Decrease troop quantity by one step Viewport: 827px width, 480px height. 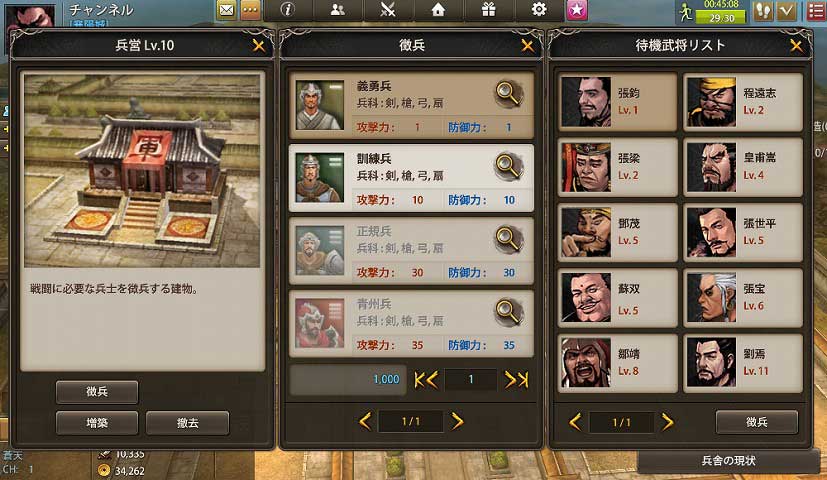click(x=431, y=380)
